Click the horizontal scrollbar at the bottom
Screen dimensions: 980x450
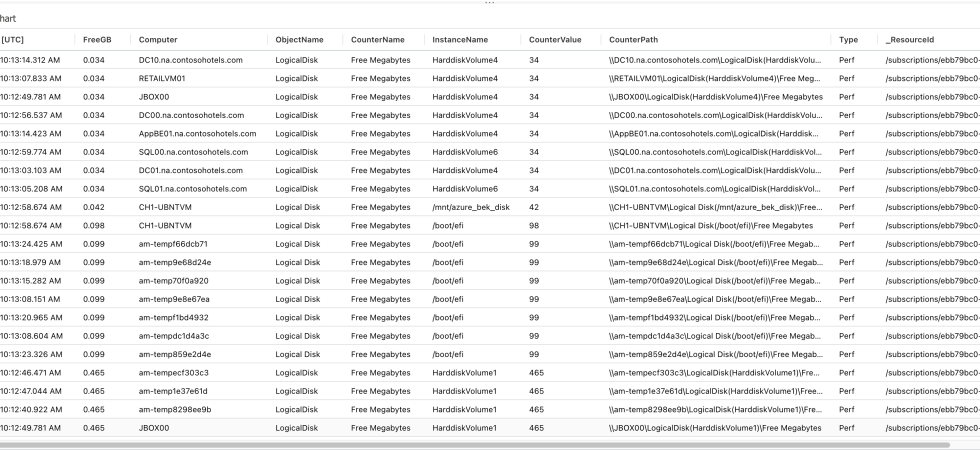coord(475,445)
